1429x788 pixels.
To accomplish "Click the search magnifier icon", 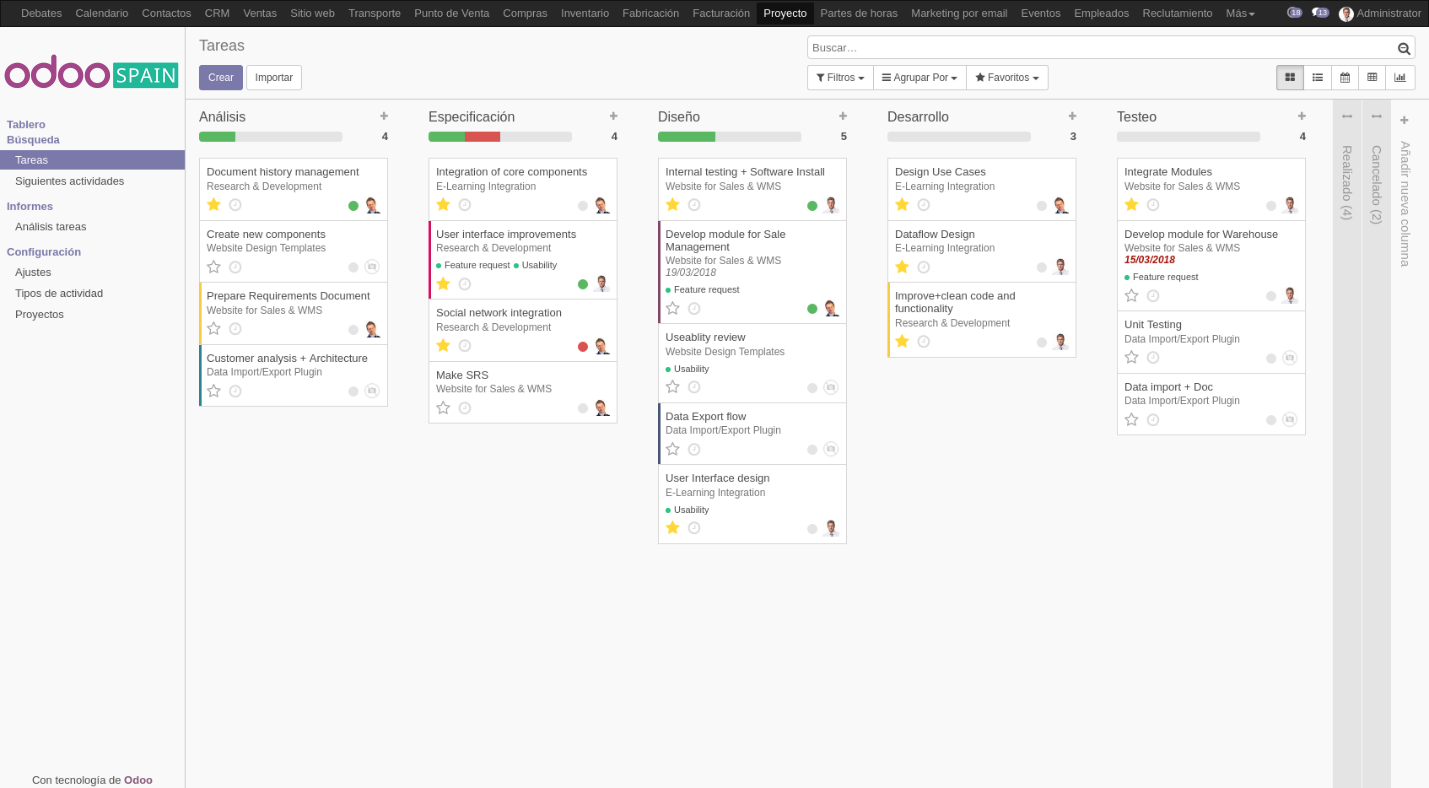I will point(1404,47).
